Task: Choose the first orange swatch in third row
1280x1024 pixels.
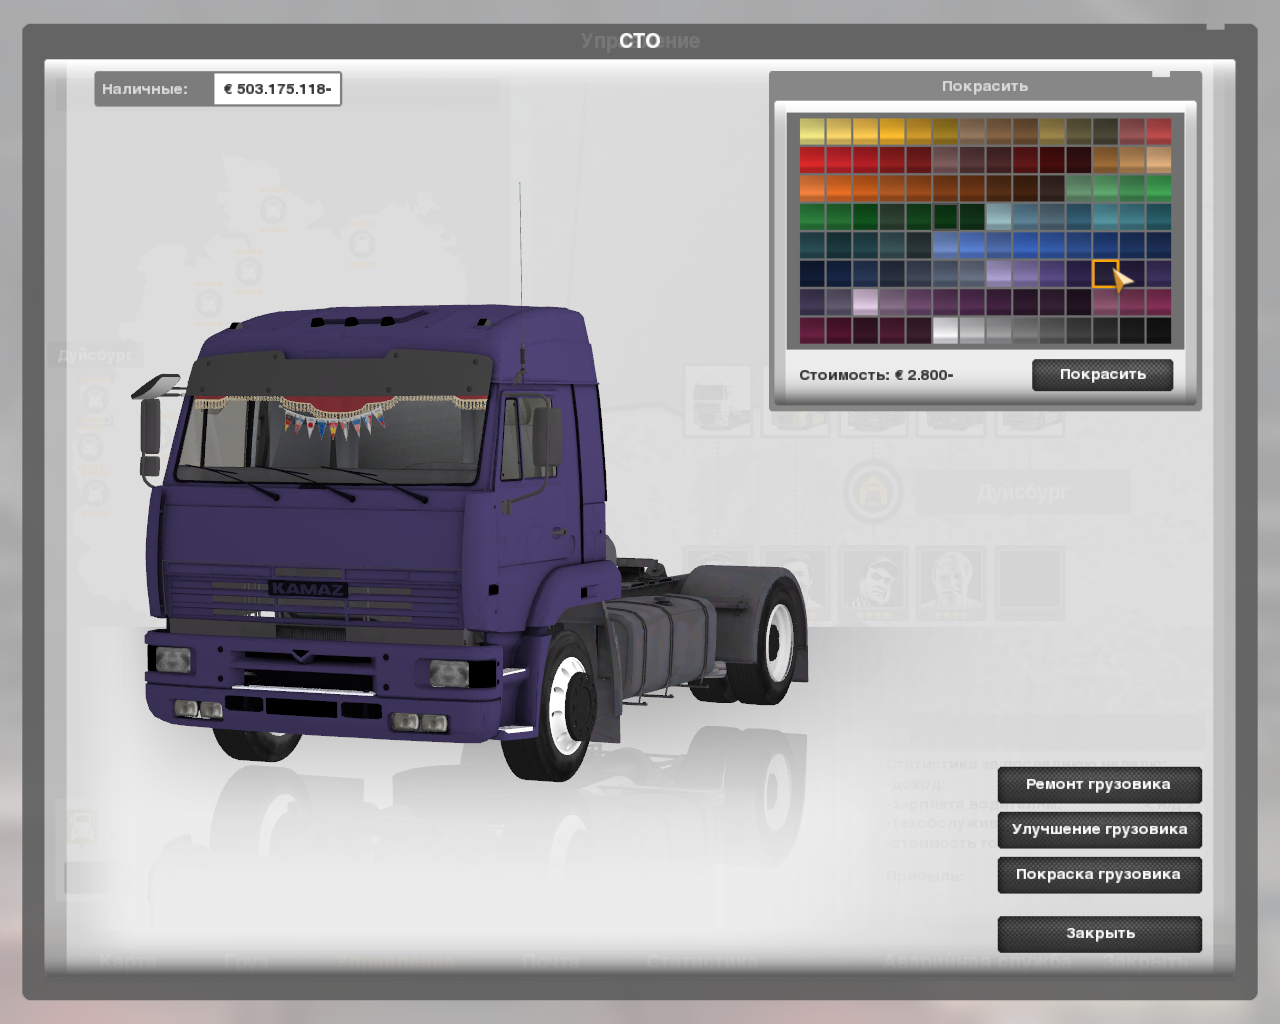Action: click(x=812, y=188)
